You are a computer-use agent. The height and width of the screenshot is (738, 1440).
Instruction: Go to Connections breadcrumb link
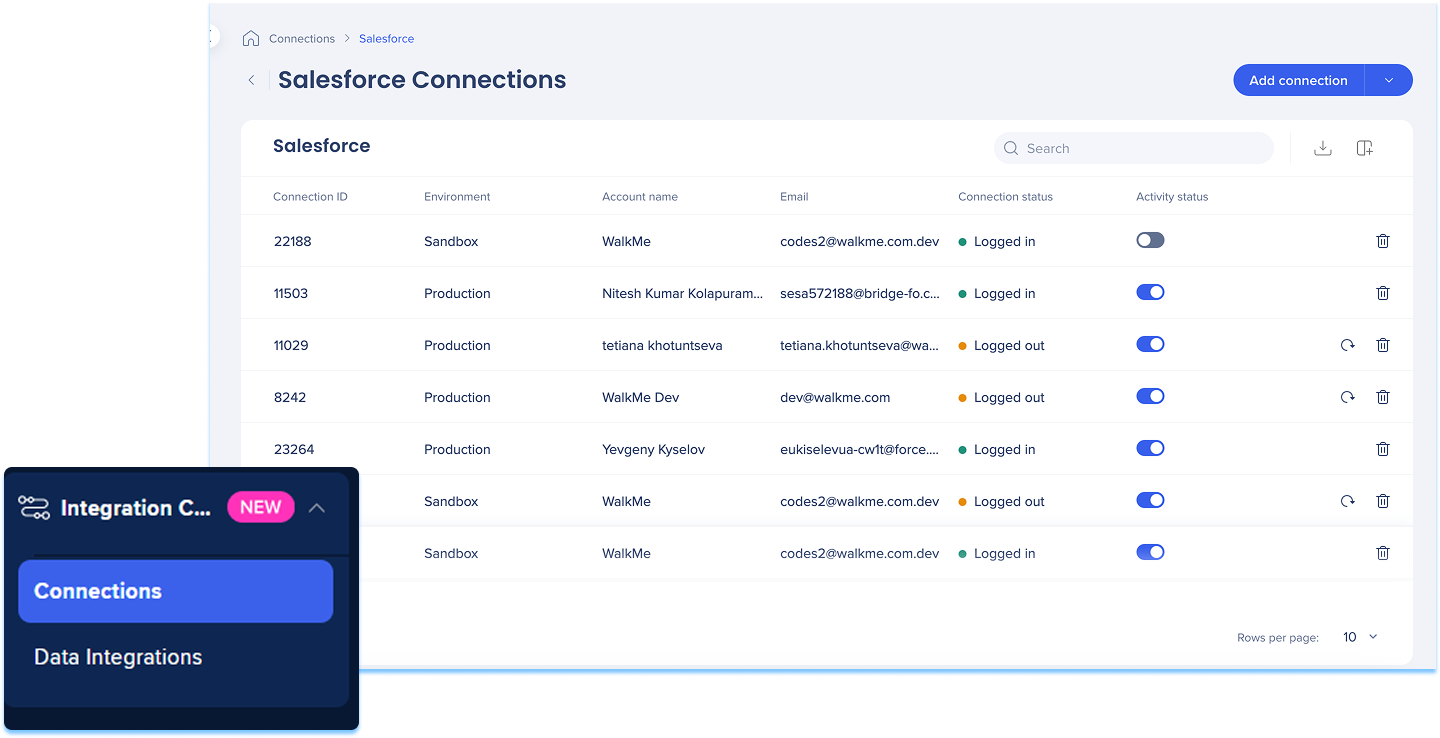[x=302, y=39]
